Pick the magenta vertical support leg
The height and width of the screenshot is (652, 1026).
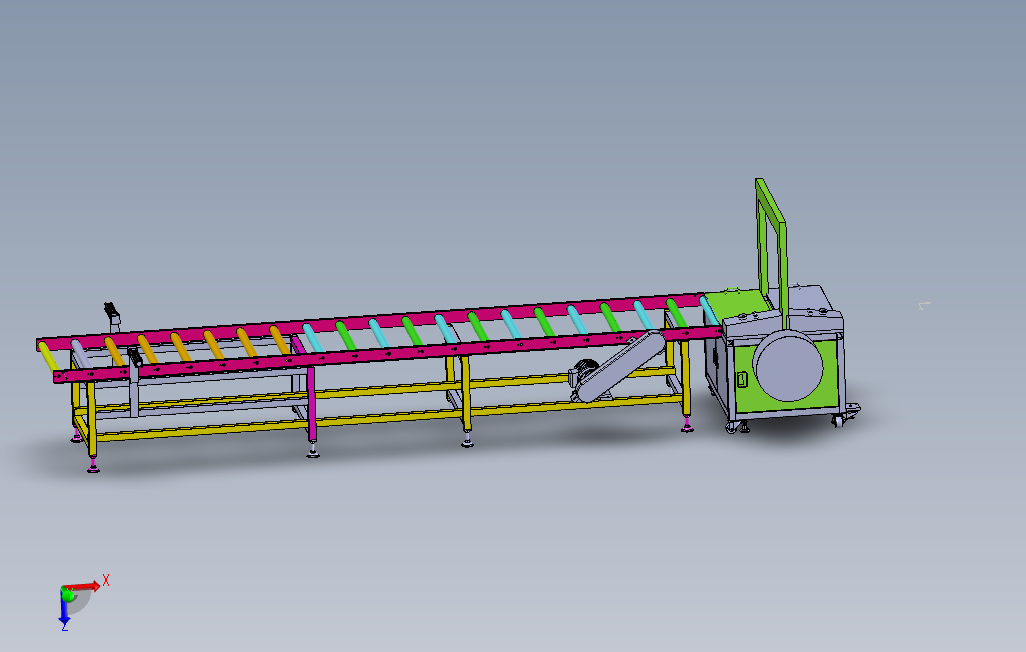pos(311,404)
